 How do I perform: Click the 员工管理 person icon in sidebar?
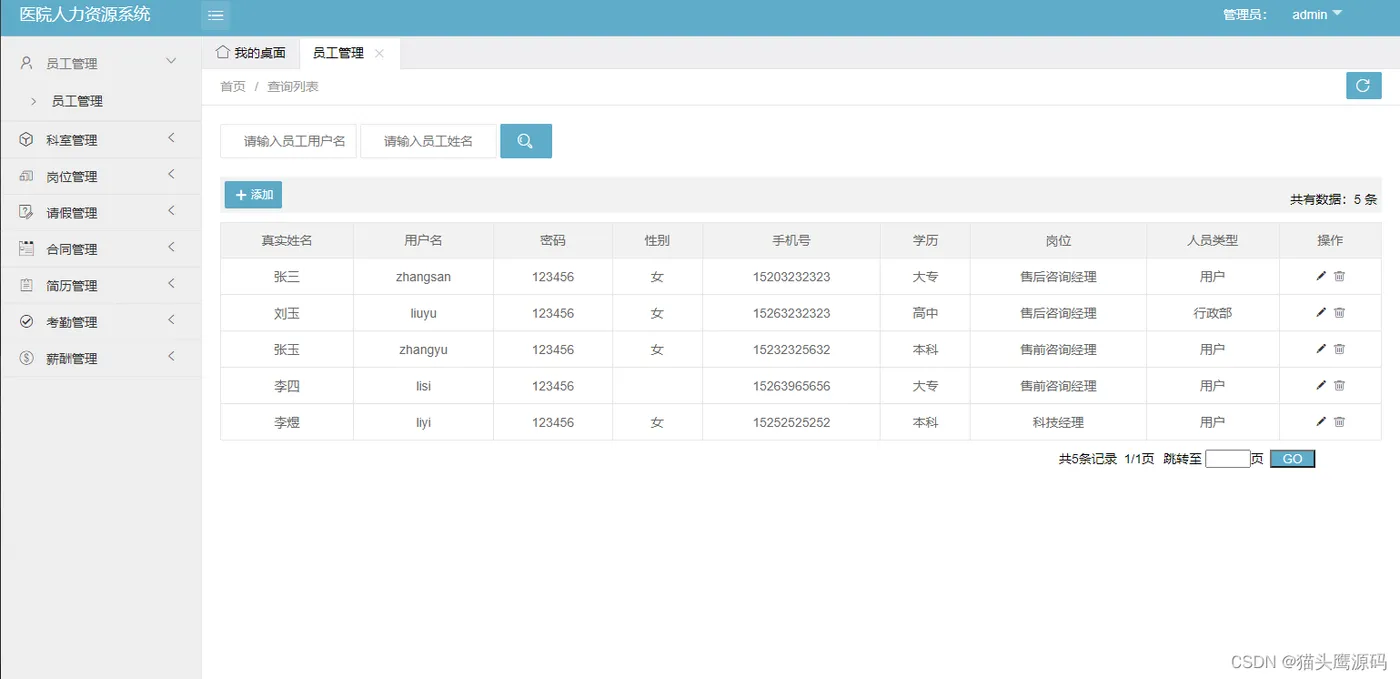pos(26,63)
